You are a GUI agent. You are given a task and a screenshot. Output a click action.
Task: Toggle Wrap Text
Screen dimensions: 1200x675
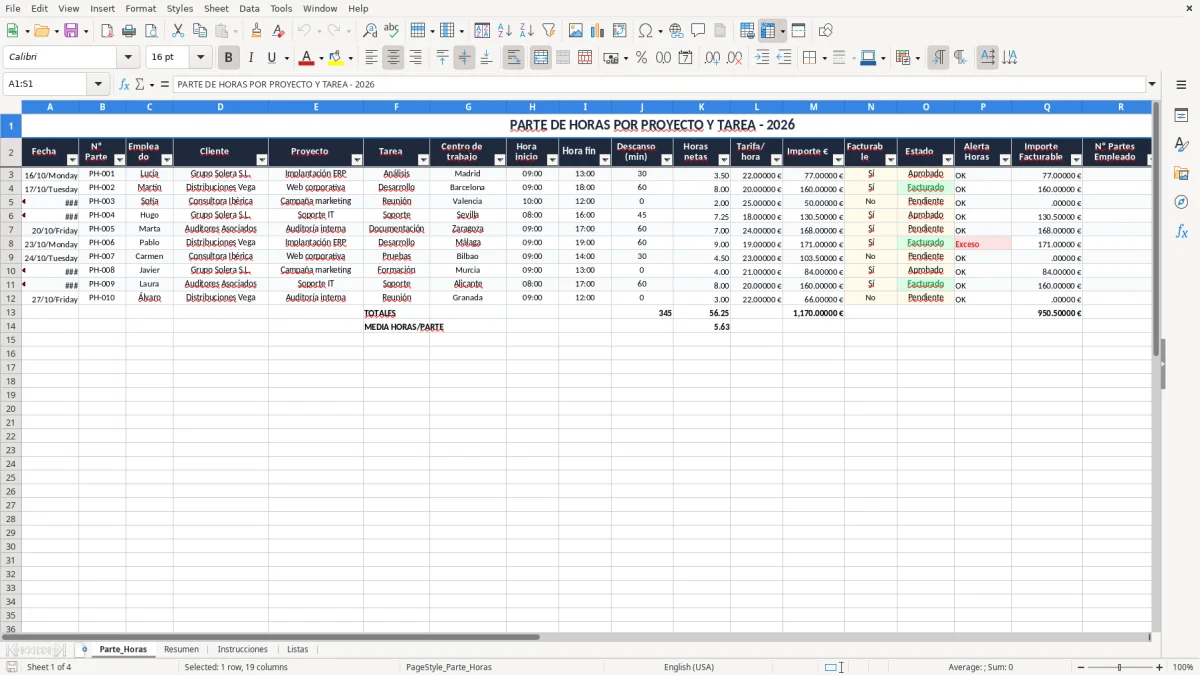click(513, 58)
